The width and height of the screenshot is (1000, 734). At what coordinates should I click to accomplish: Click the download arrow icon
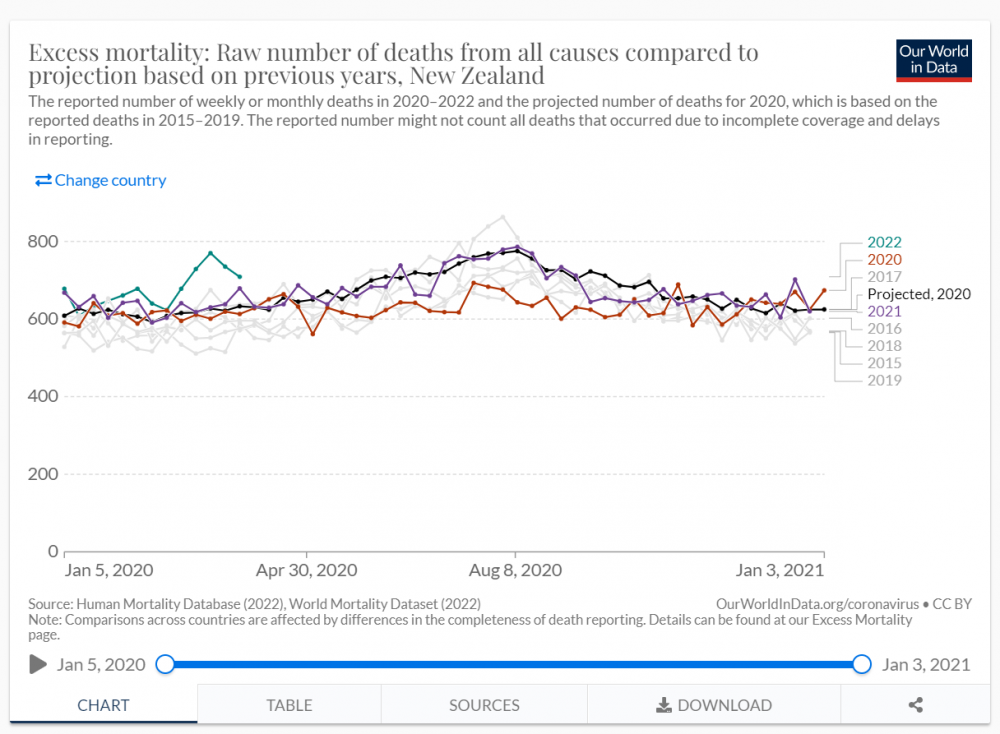point(664,705)
